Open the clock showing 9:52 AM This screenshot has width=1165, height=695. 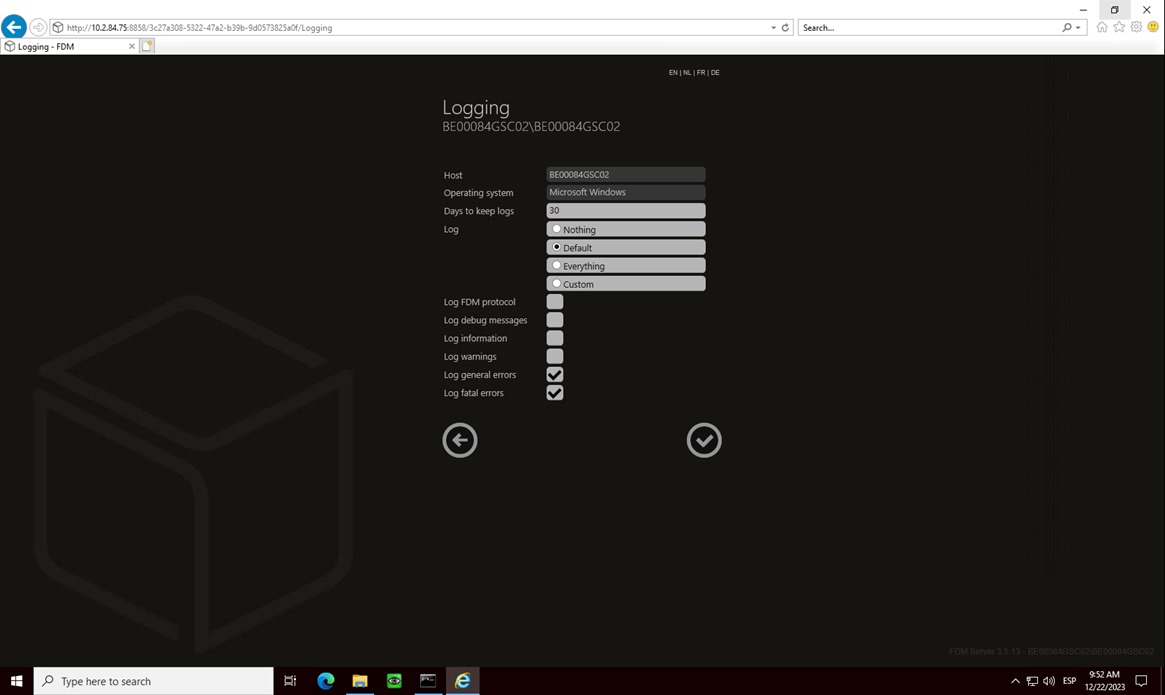point(1105,681)
